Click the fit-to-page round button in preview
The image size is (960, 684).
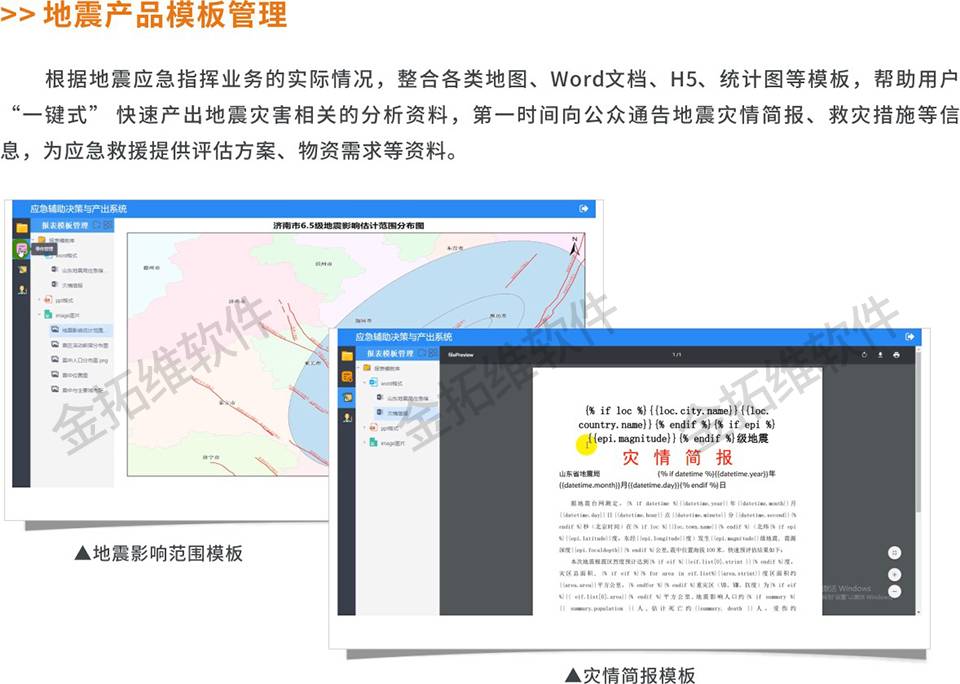pyautogui.click(x=894, y=553)
